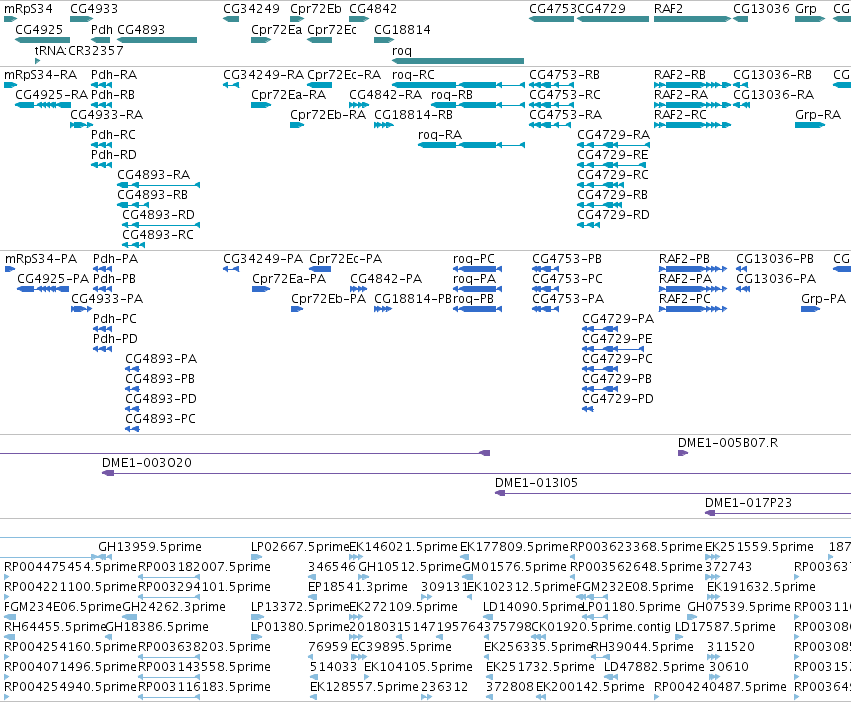Select transcript Grp-RA glyph
Viewport: 851px width, 702px height.
coord(810,125)
